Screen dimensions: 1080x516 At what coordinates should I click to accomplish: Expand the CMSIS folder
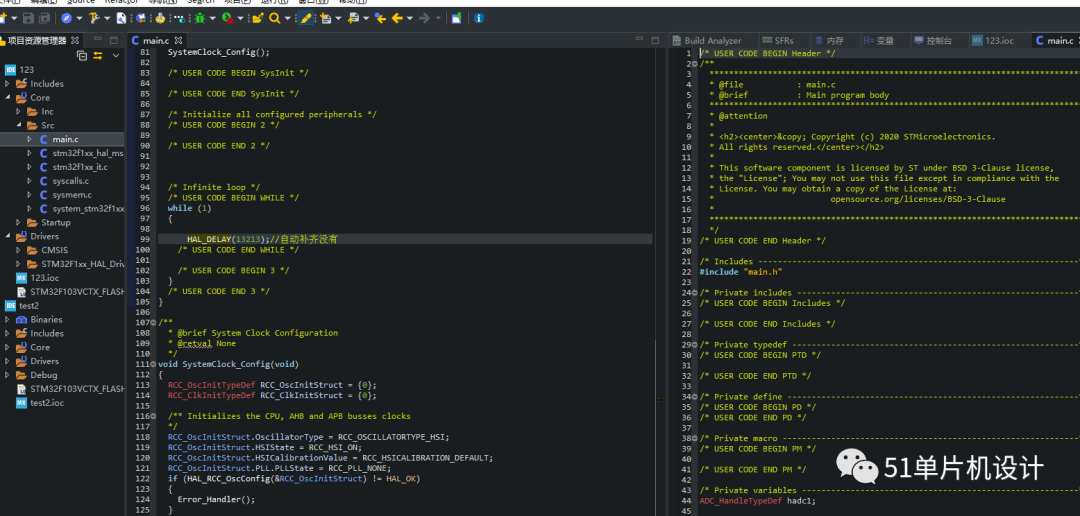(x=19, y=250)
